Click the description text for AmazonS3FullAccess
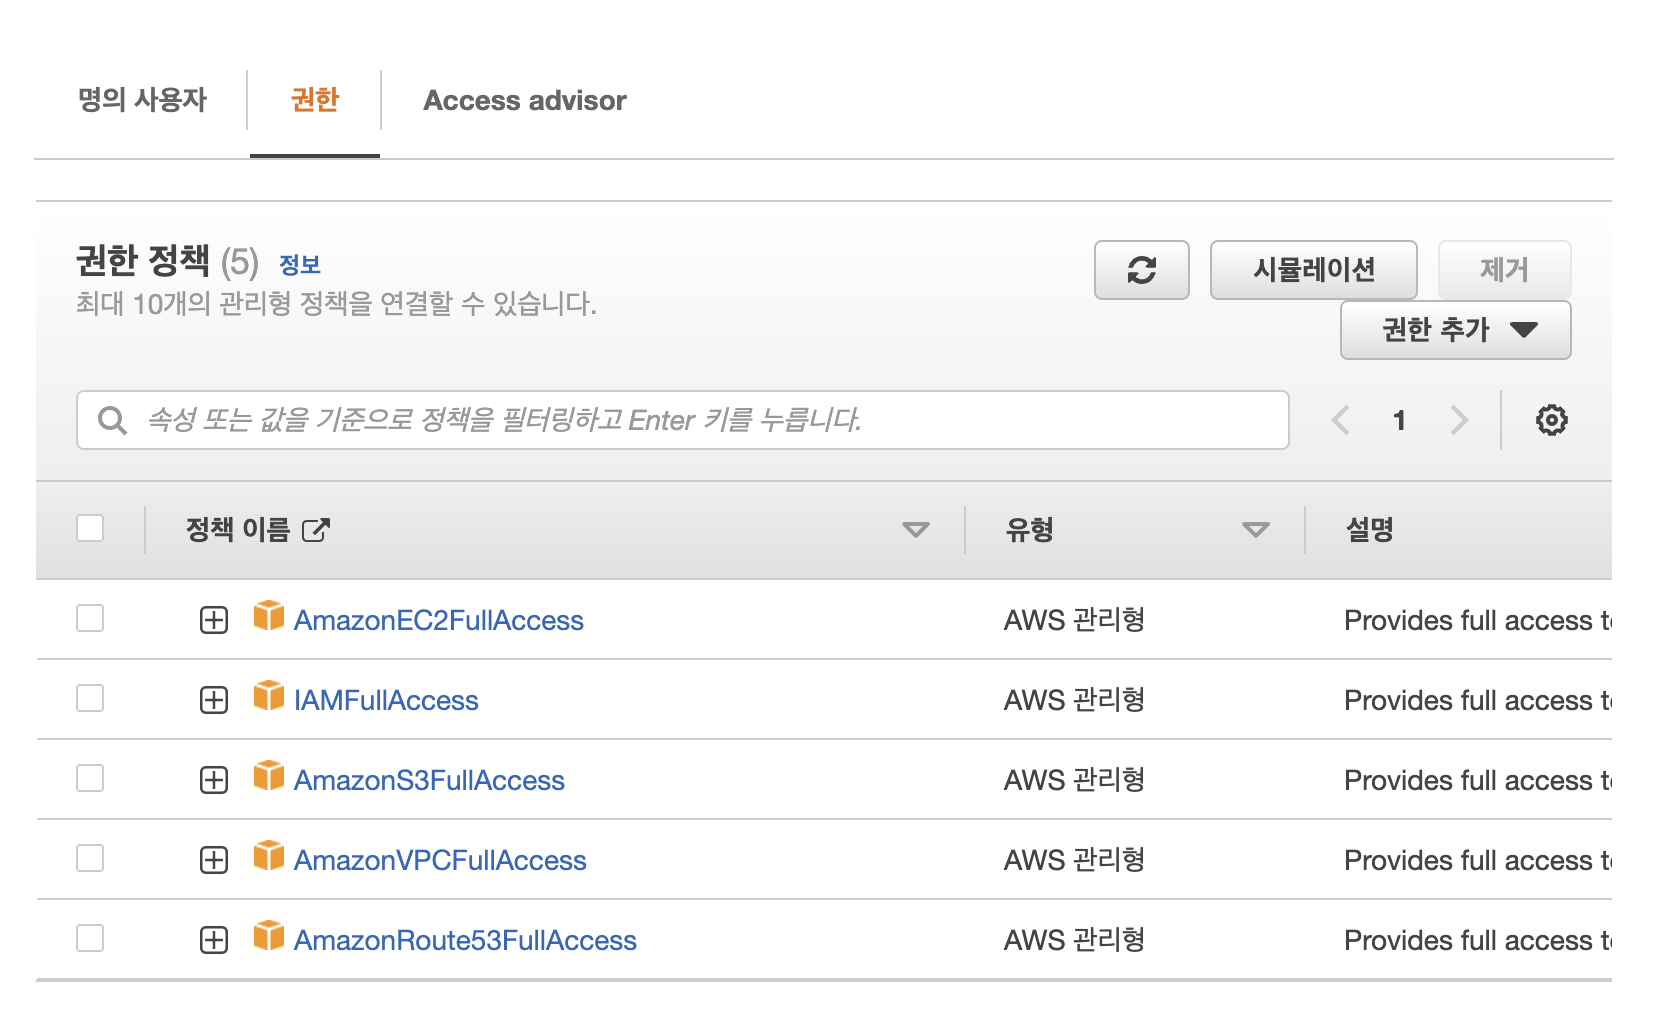 pyautogui.click(x=1478, y=780)
